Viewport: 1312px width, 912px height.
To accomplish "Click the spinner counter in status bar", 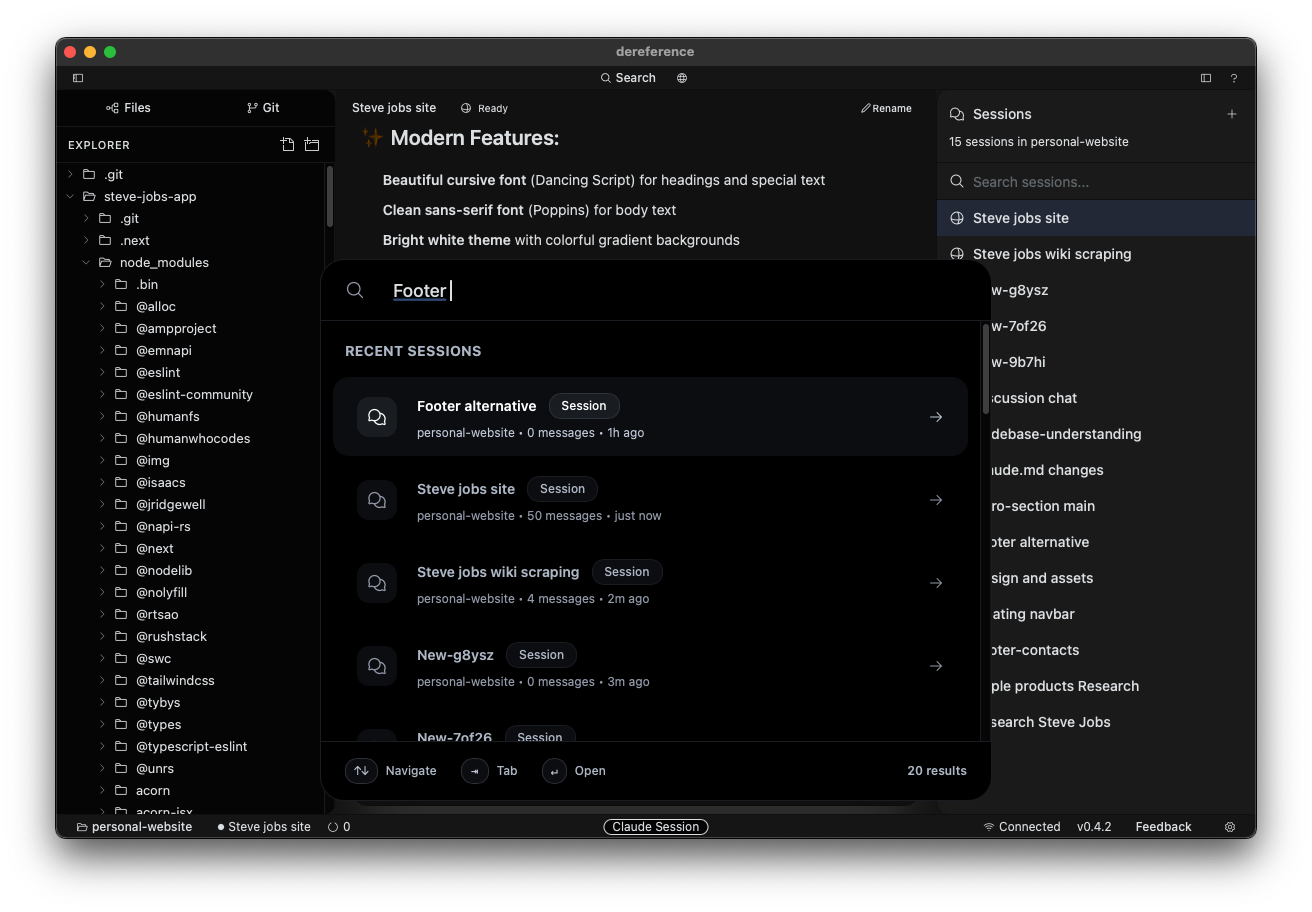I will click(x=339, y=827).
